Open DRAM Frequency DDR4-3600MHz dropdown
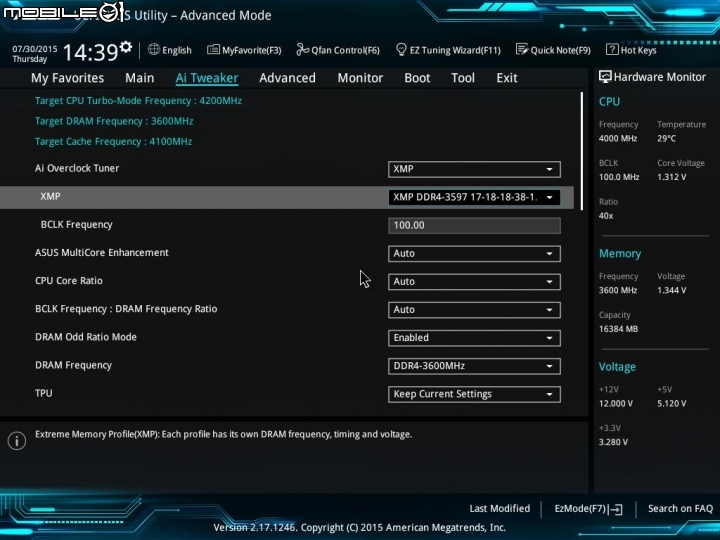This screenshot has height=540, width=720. [474, 366]
